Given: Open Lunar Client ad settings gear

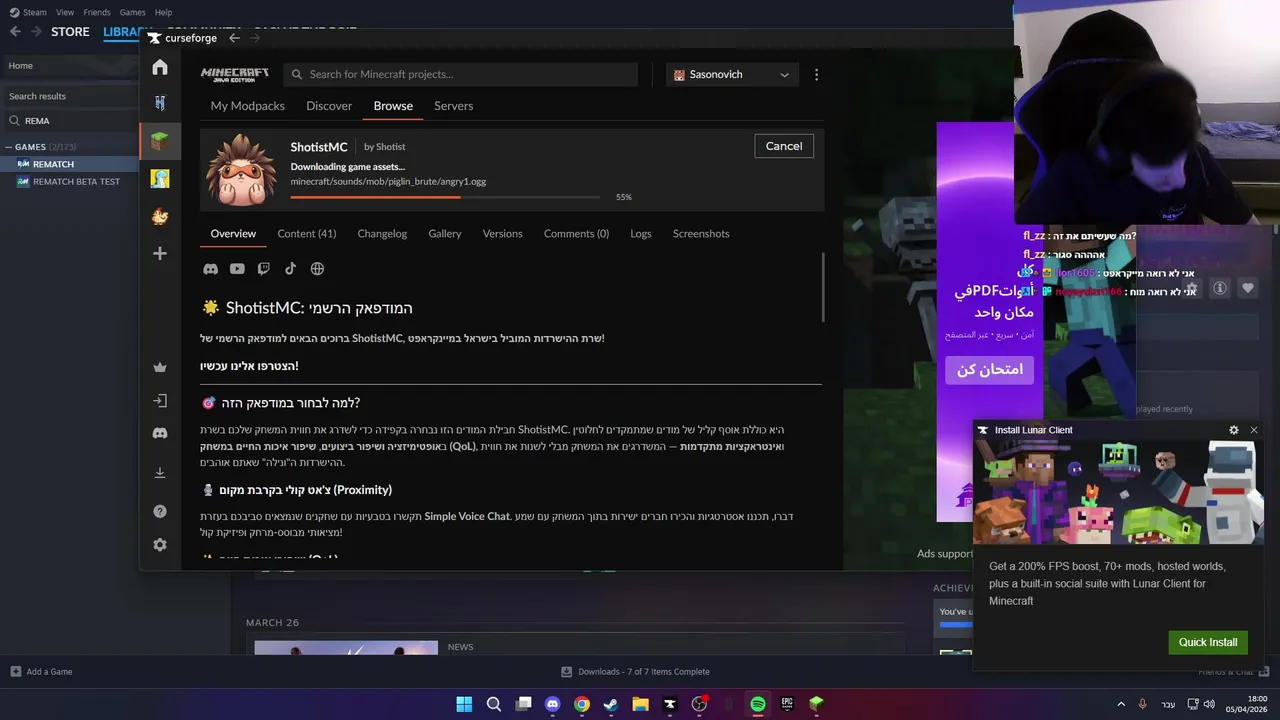Looking at the screenshot, I should tap(1234, 430).
